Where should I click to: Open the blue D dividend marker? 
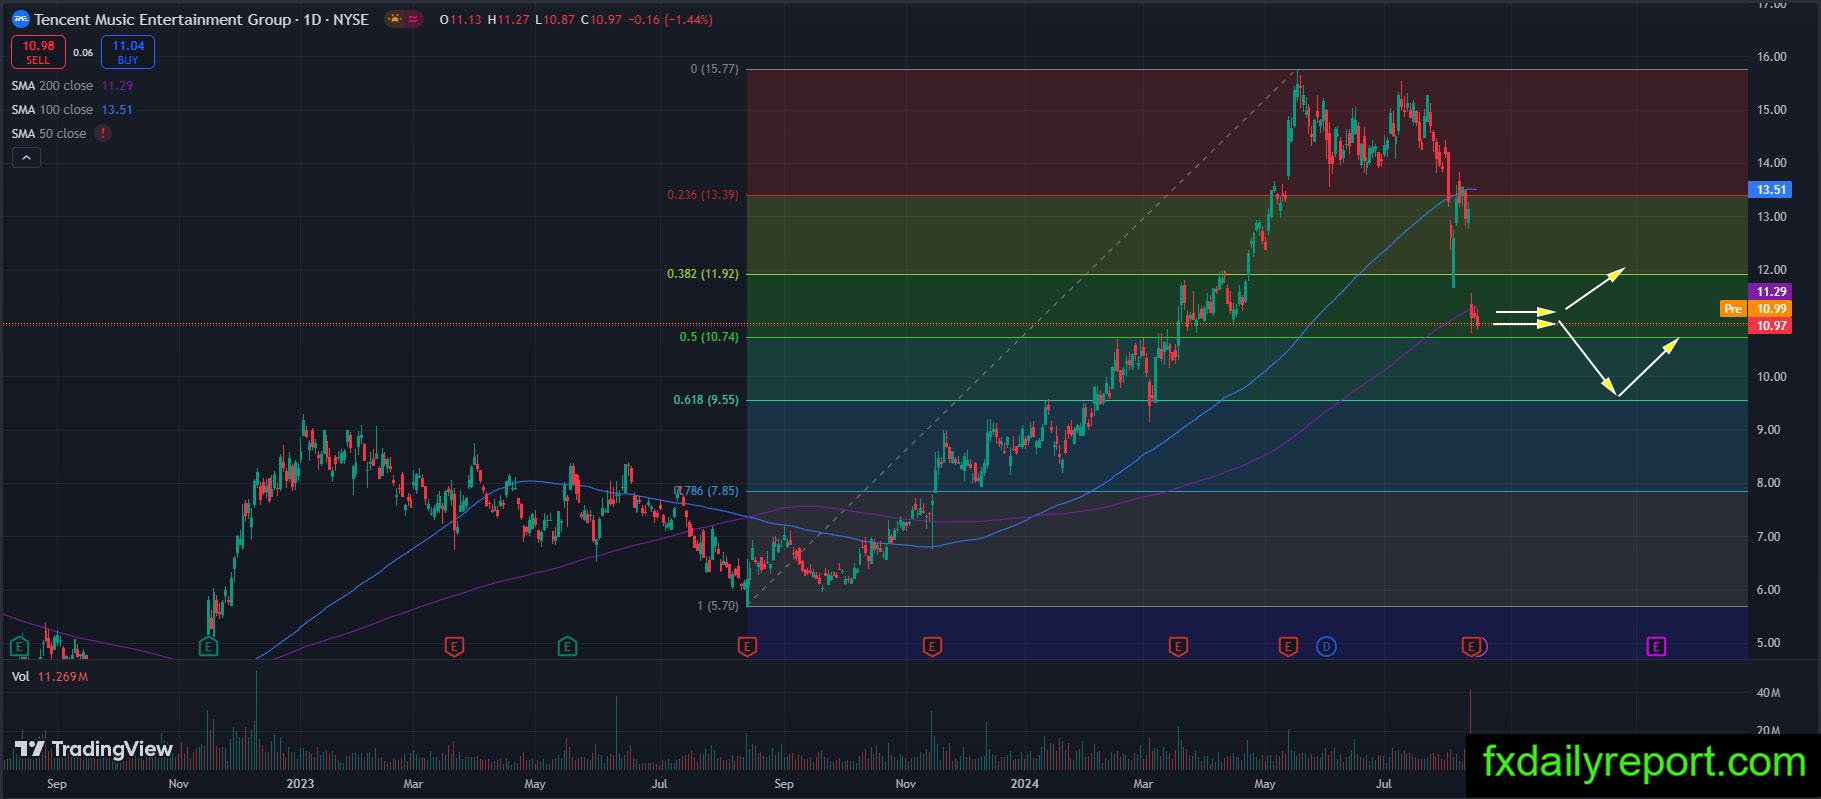click(x=1326, y=647)
